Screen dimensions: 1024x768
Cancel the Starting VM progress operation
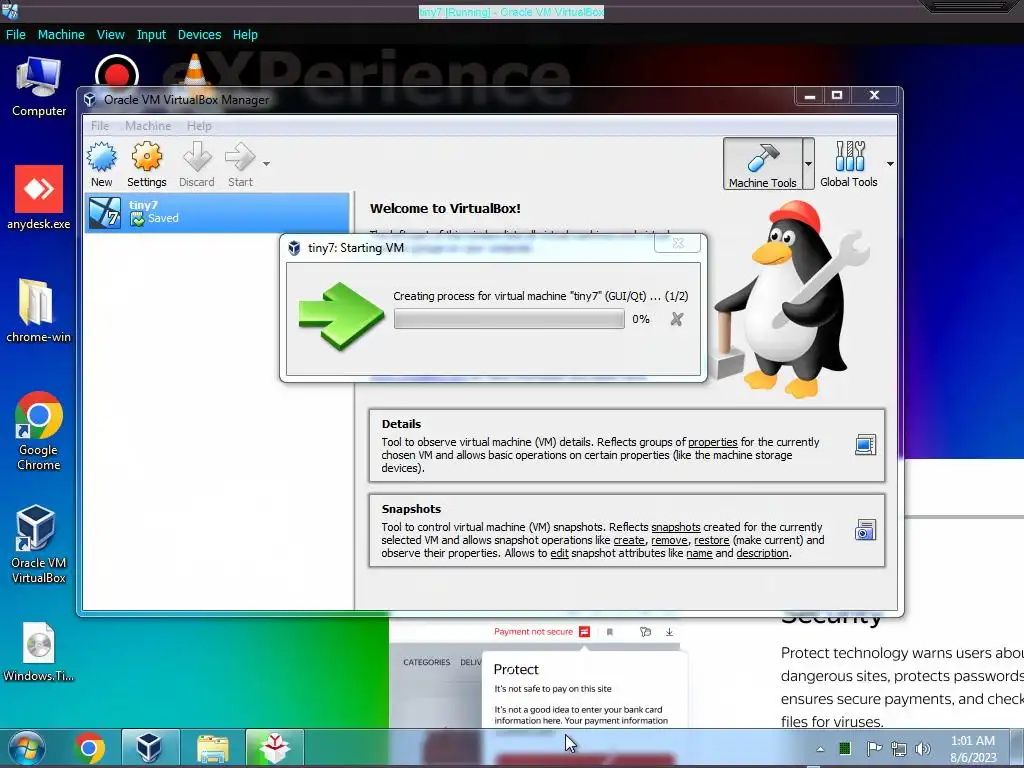[x=677, y=319]
